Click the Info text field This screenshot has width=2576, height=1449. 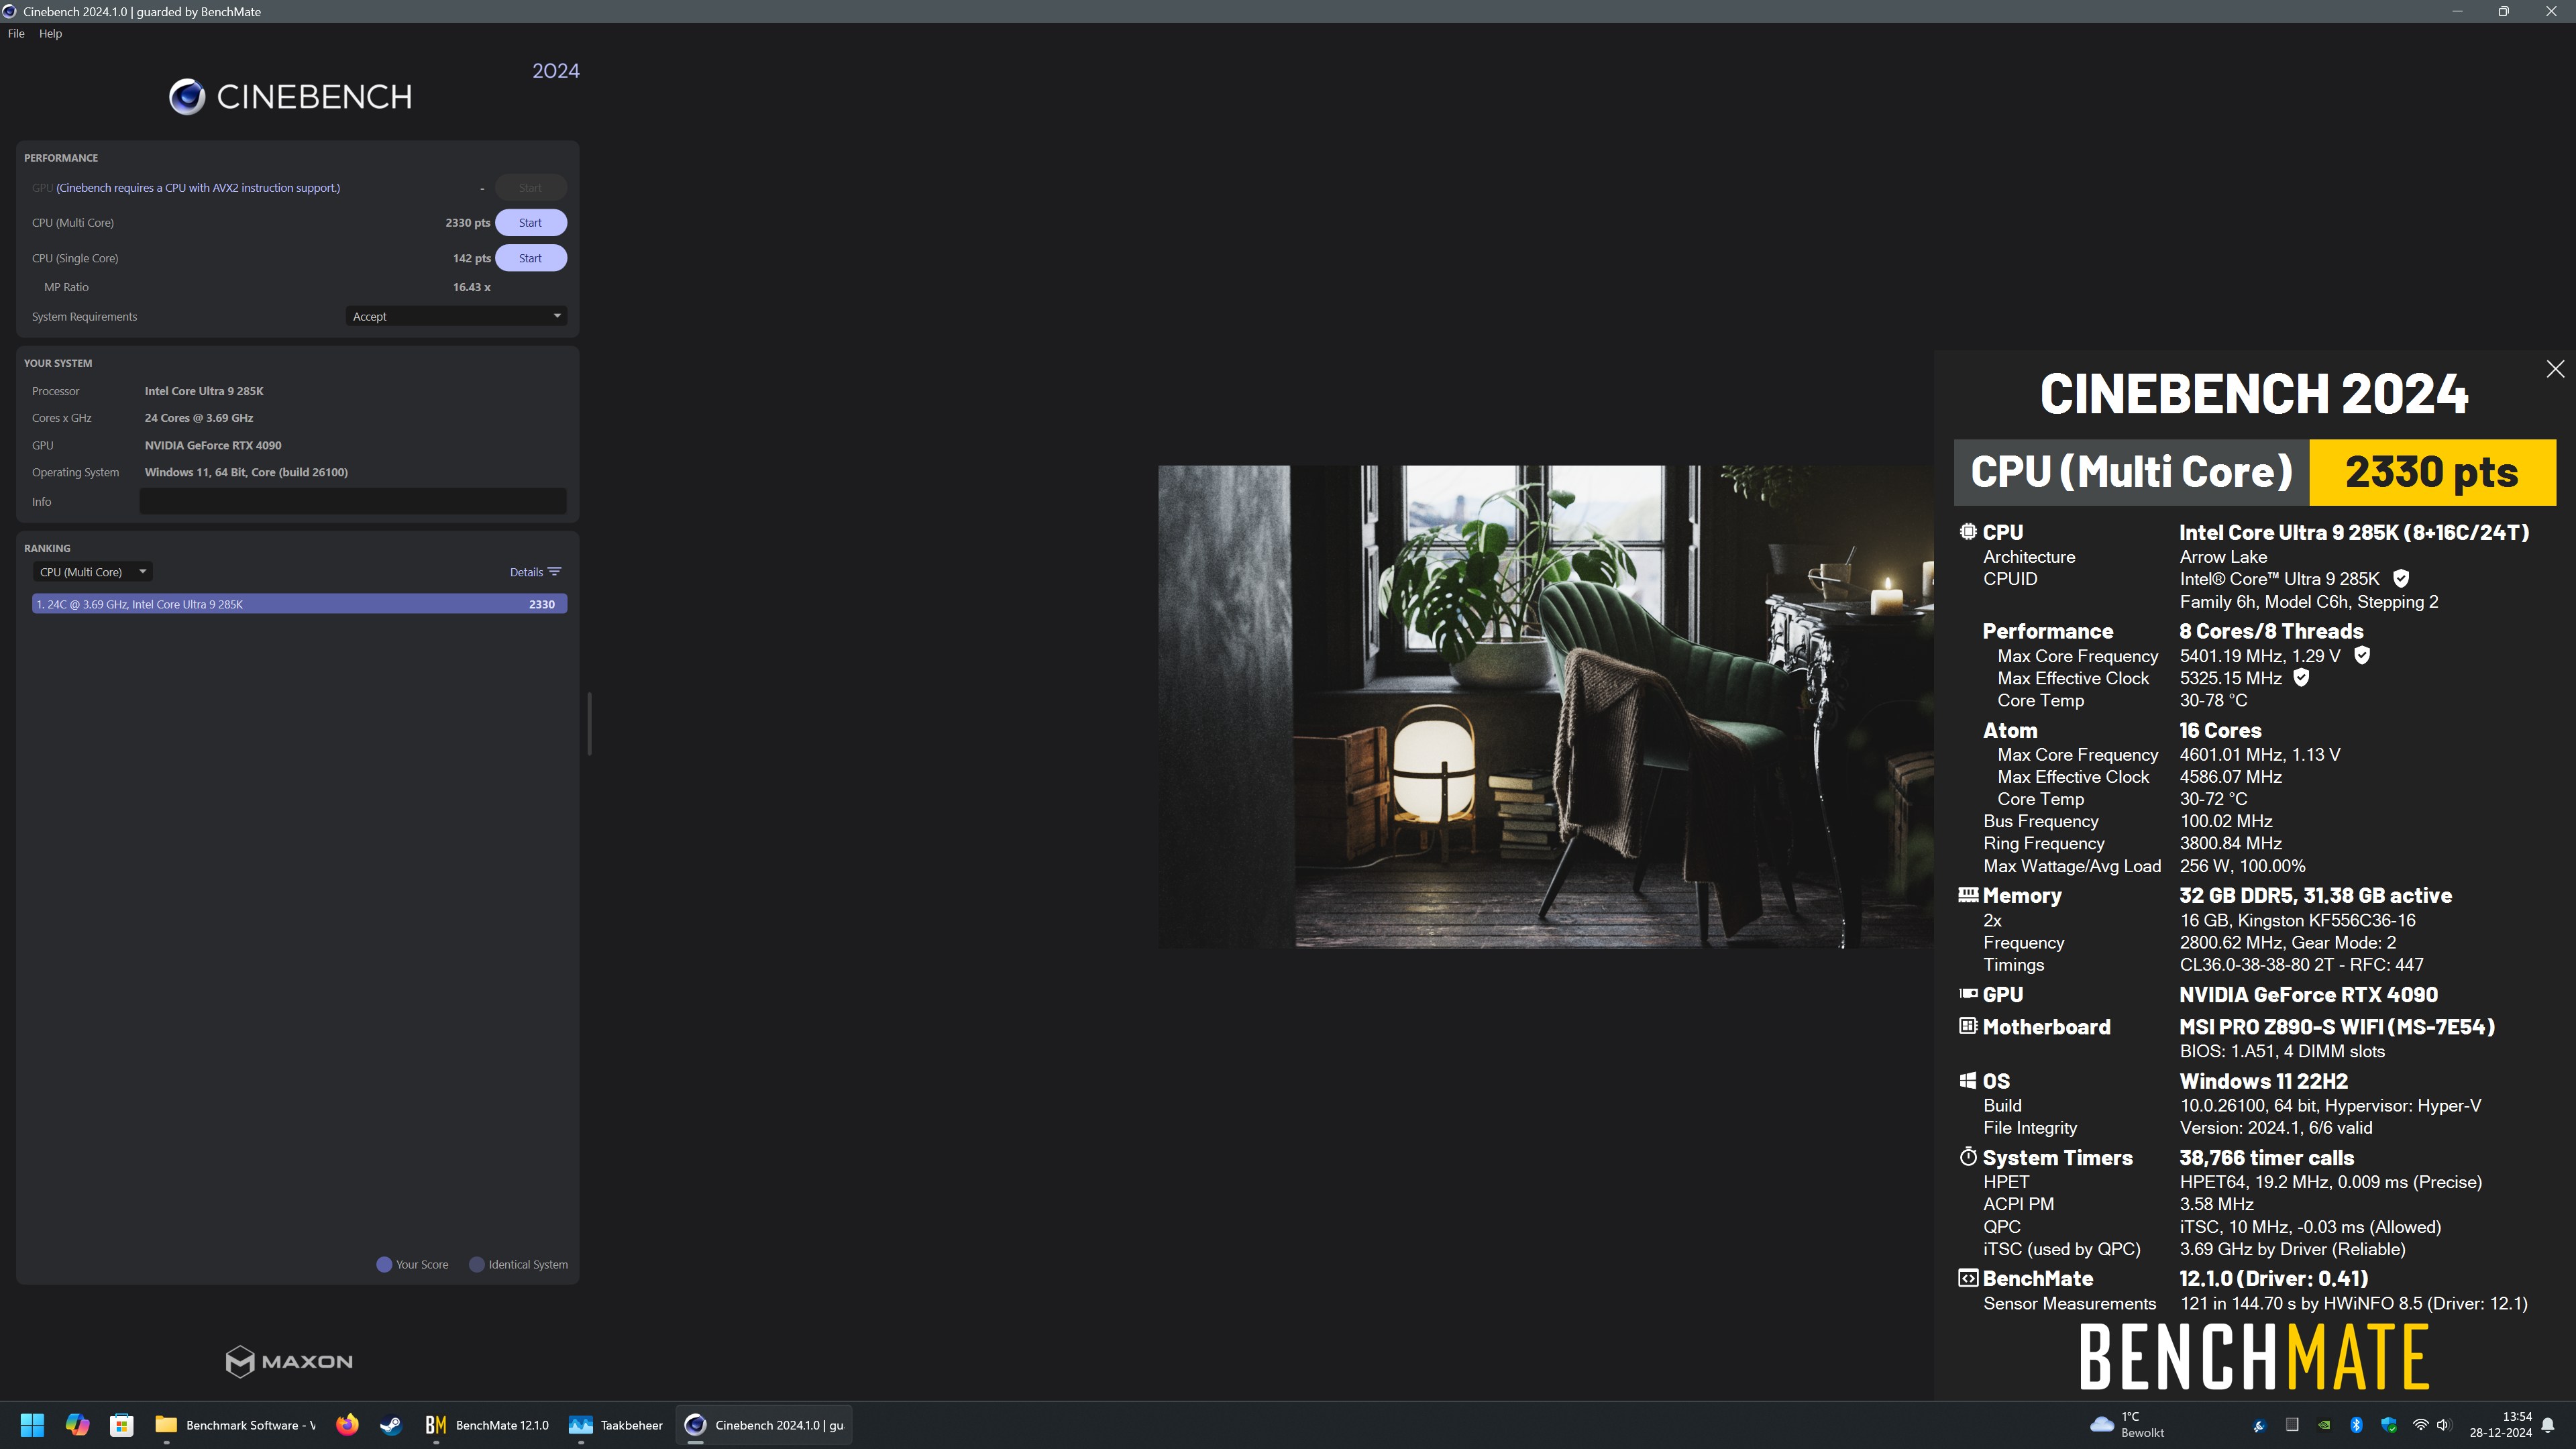[352, 501]
